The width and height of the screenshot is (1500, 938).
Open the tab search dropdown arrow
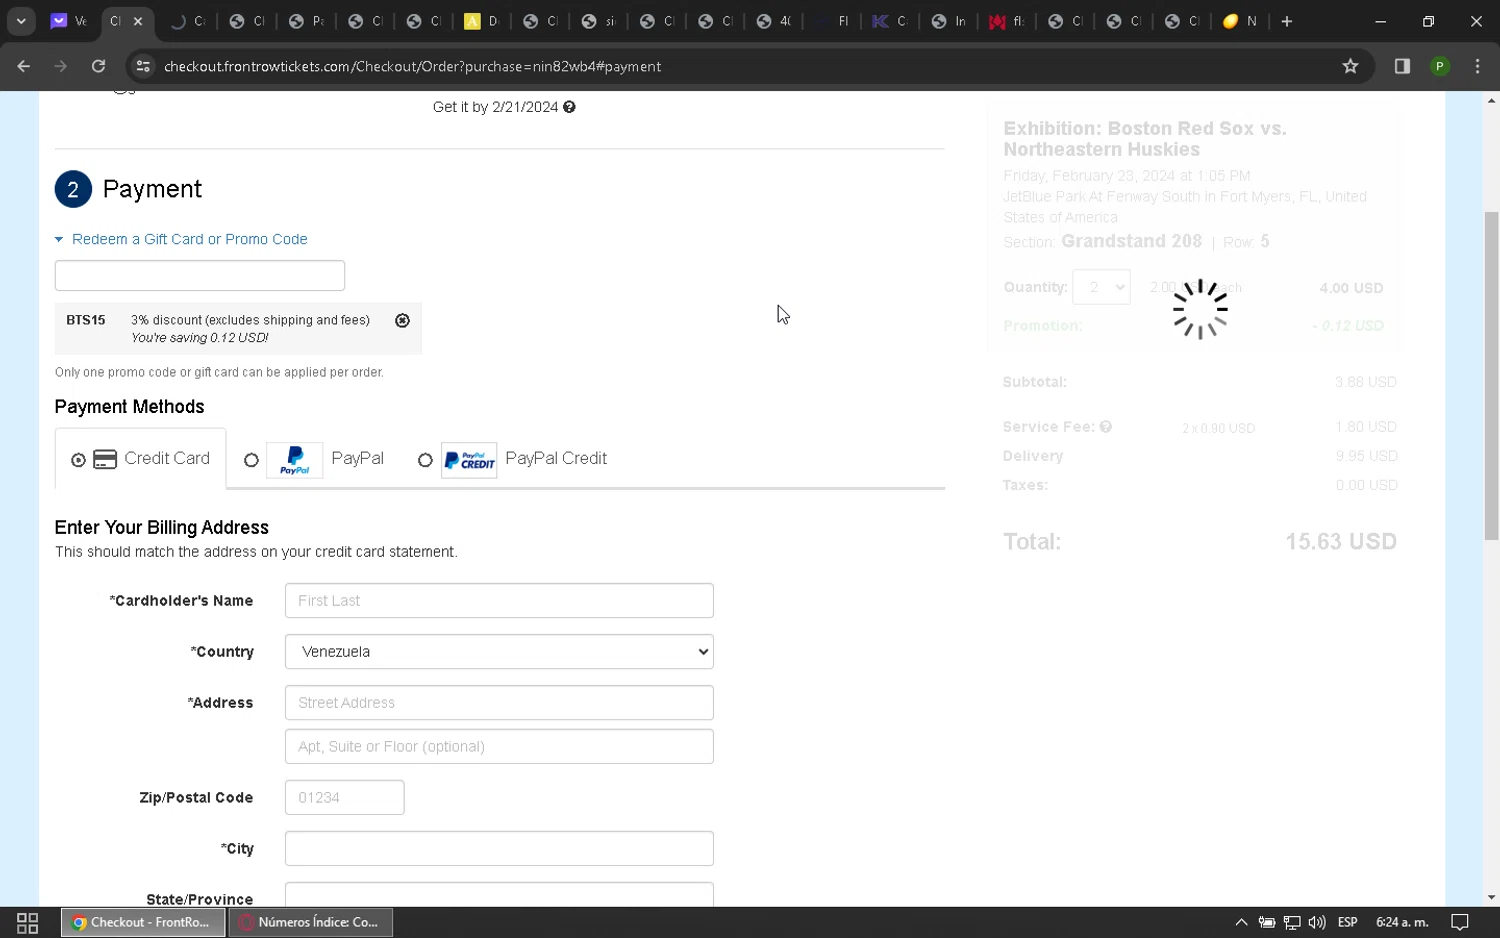pos(21,21)
